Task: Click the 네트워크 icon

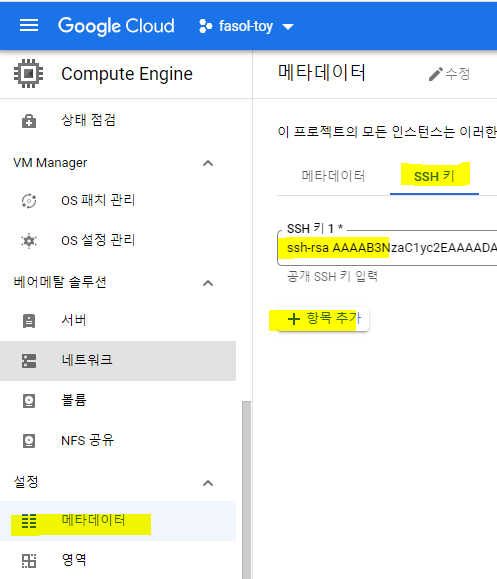Action: coord(29,361)
